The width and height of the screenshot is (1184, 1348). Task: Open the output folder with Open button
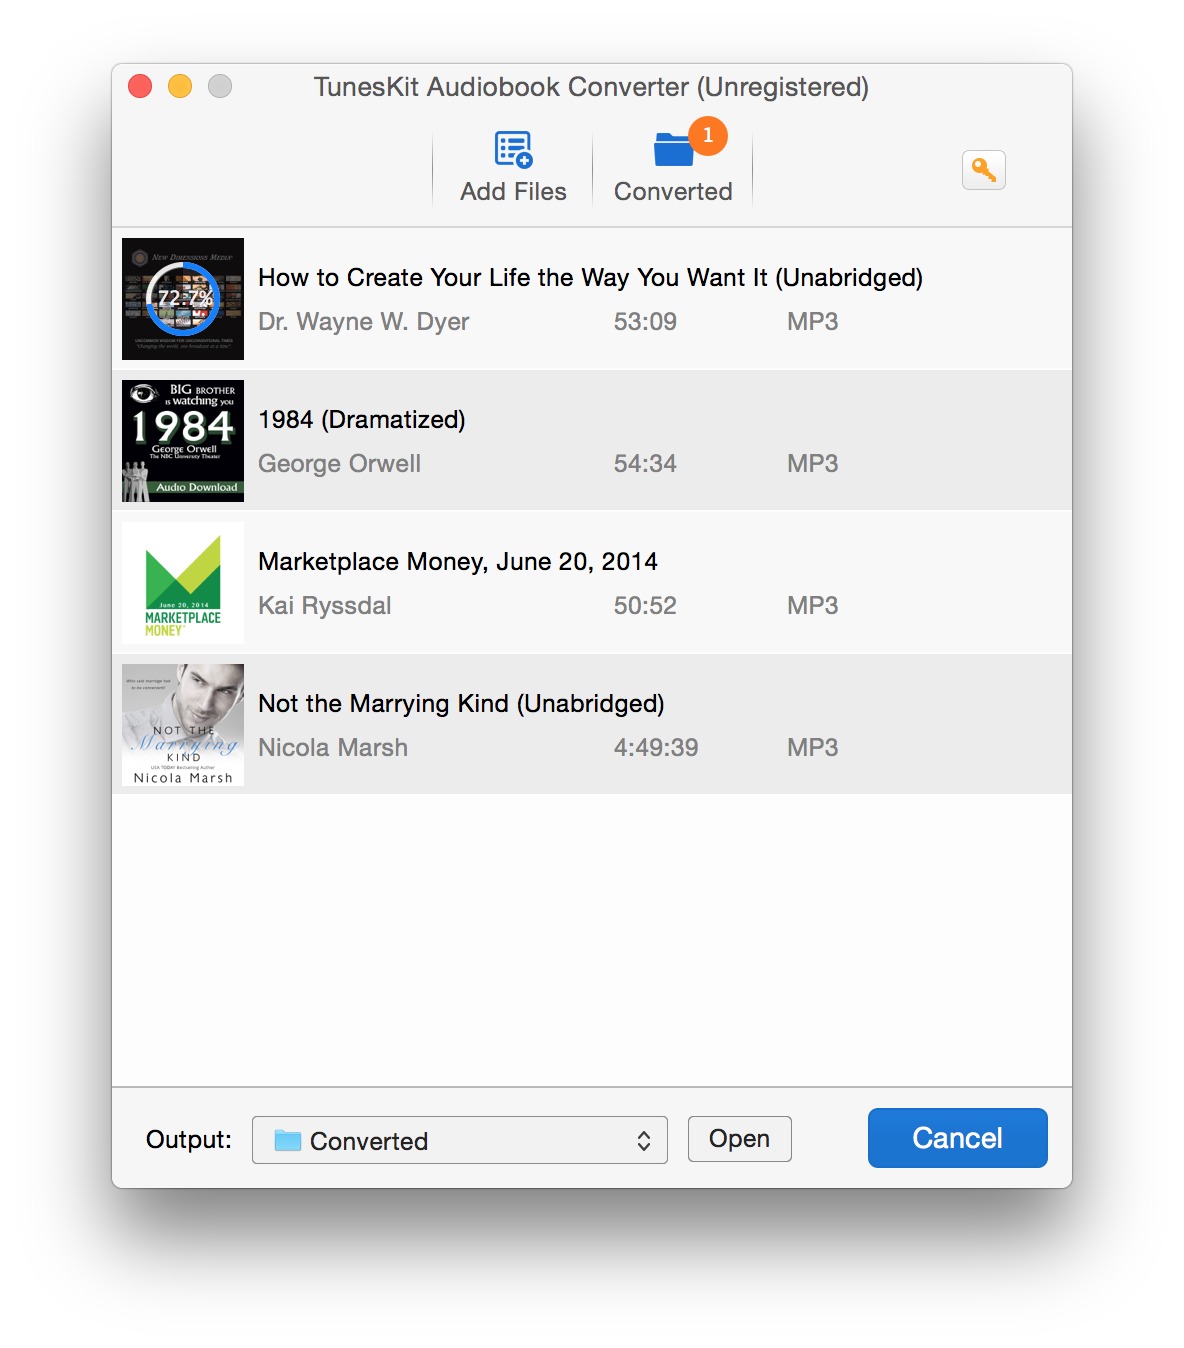click(x=740, y=1139)
